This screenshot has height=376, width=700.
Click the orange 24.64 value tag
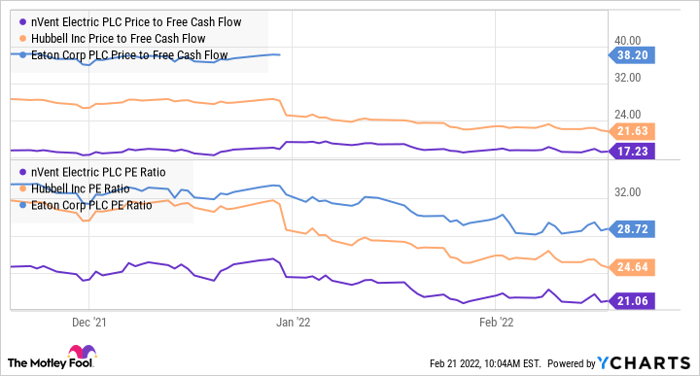click(632, 267)
